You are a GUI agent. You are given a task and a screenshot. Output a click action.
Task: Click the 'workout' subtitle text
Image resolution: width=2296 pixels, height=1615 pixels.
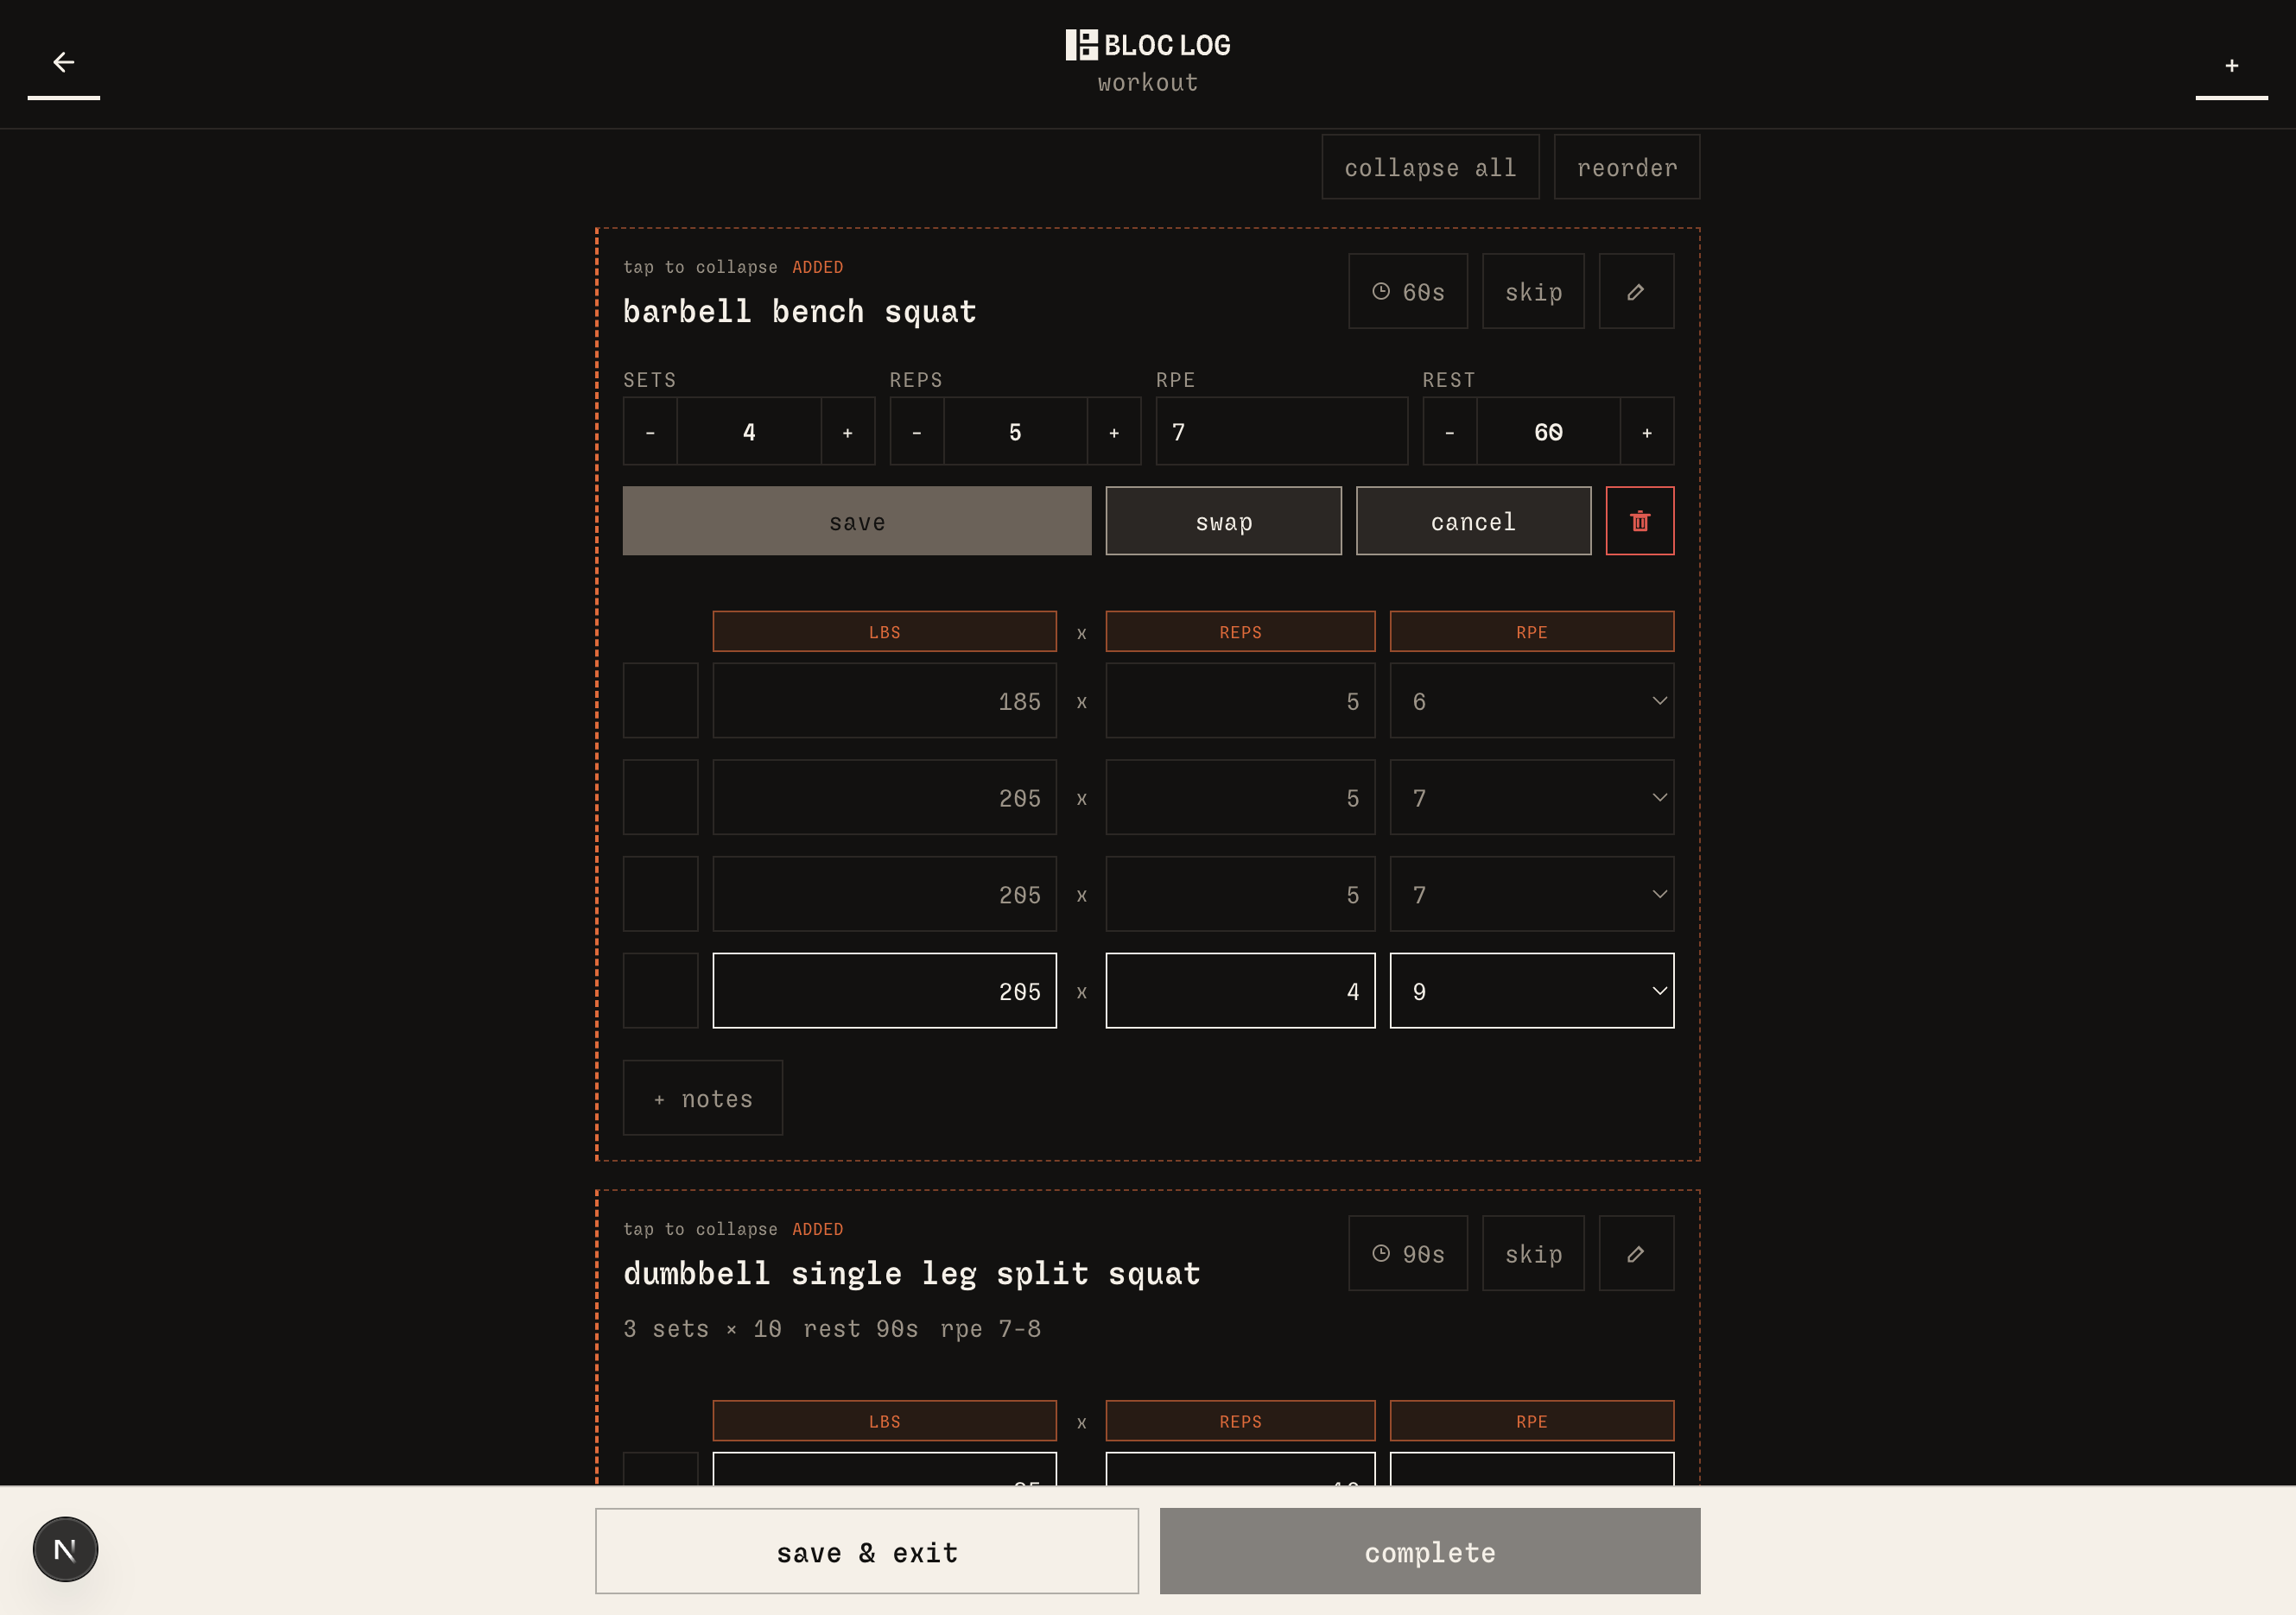(1148, 83)
